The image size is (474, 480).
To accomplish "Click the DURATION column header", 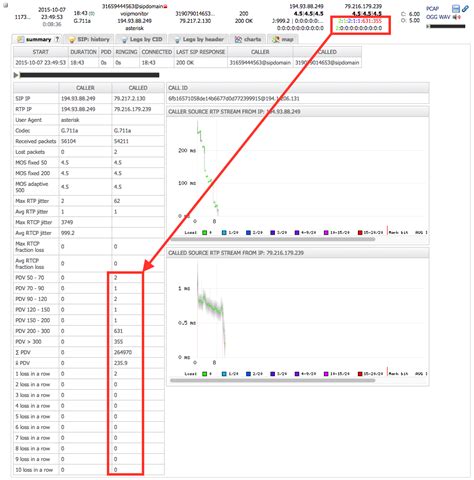I will (83, 52).
